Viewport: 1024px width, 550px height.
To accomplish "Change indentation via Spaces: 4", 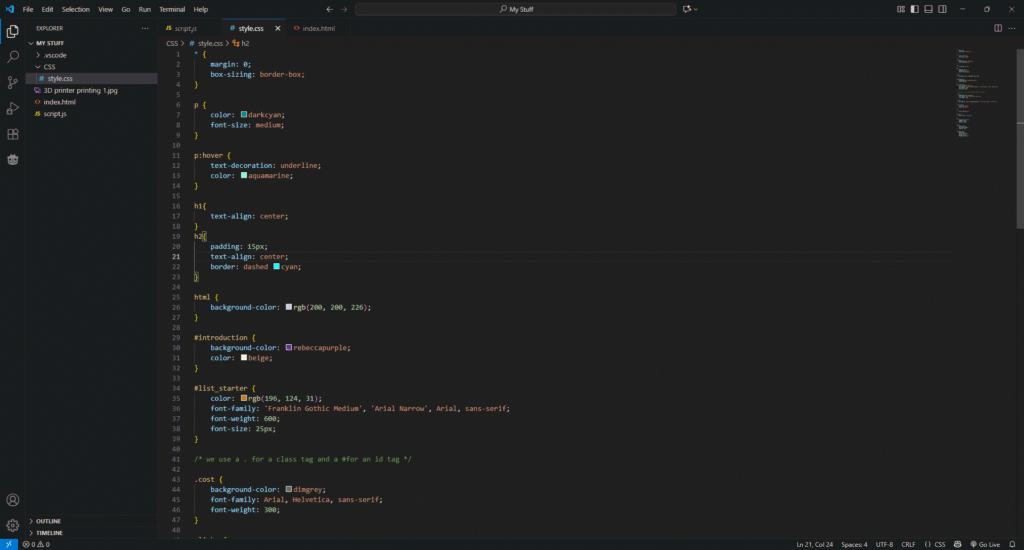I will (853, 544).
